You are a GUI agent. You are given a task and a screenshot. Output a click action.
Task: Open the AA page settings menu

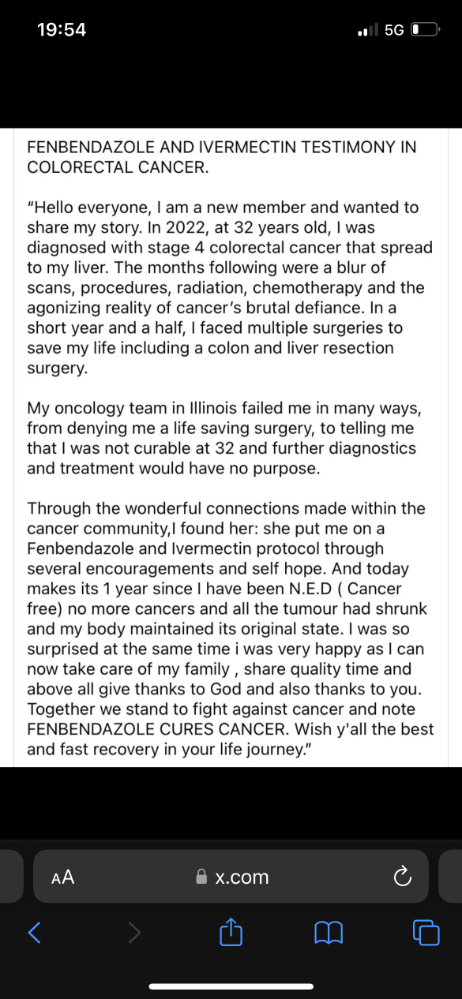click(x=62, y=877)
